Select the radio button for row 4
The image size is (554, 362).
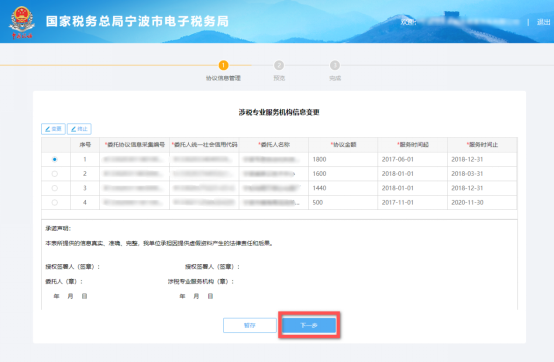tap(54, 202)
